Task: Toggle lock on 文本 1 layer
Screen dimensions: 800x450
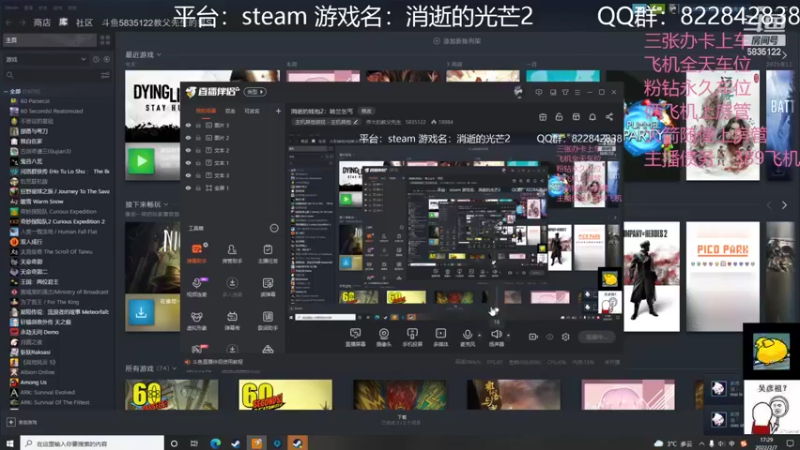Action: coord(198,163)
